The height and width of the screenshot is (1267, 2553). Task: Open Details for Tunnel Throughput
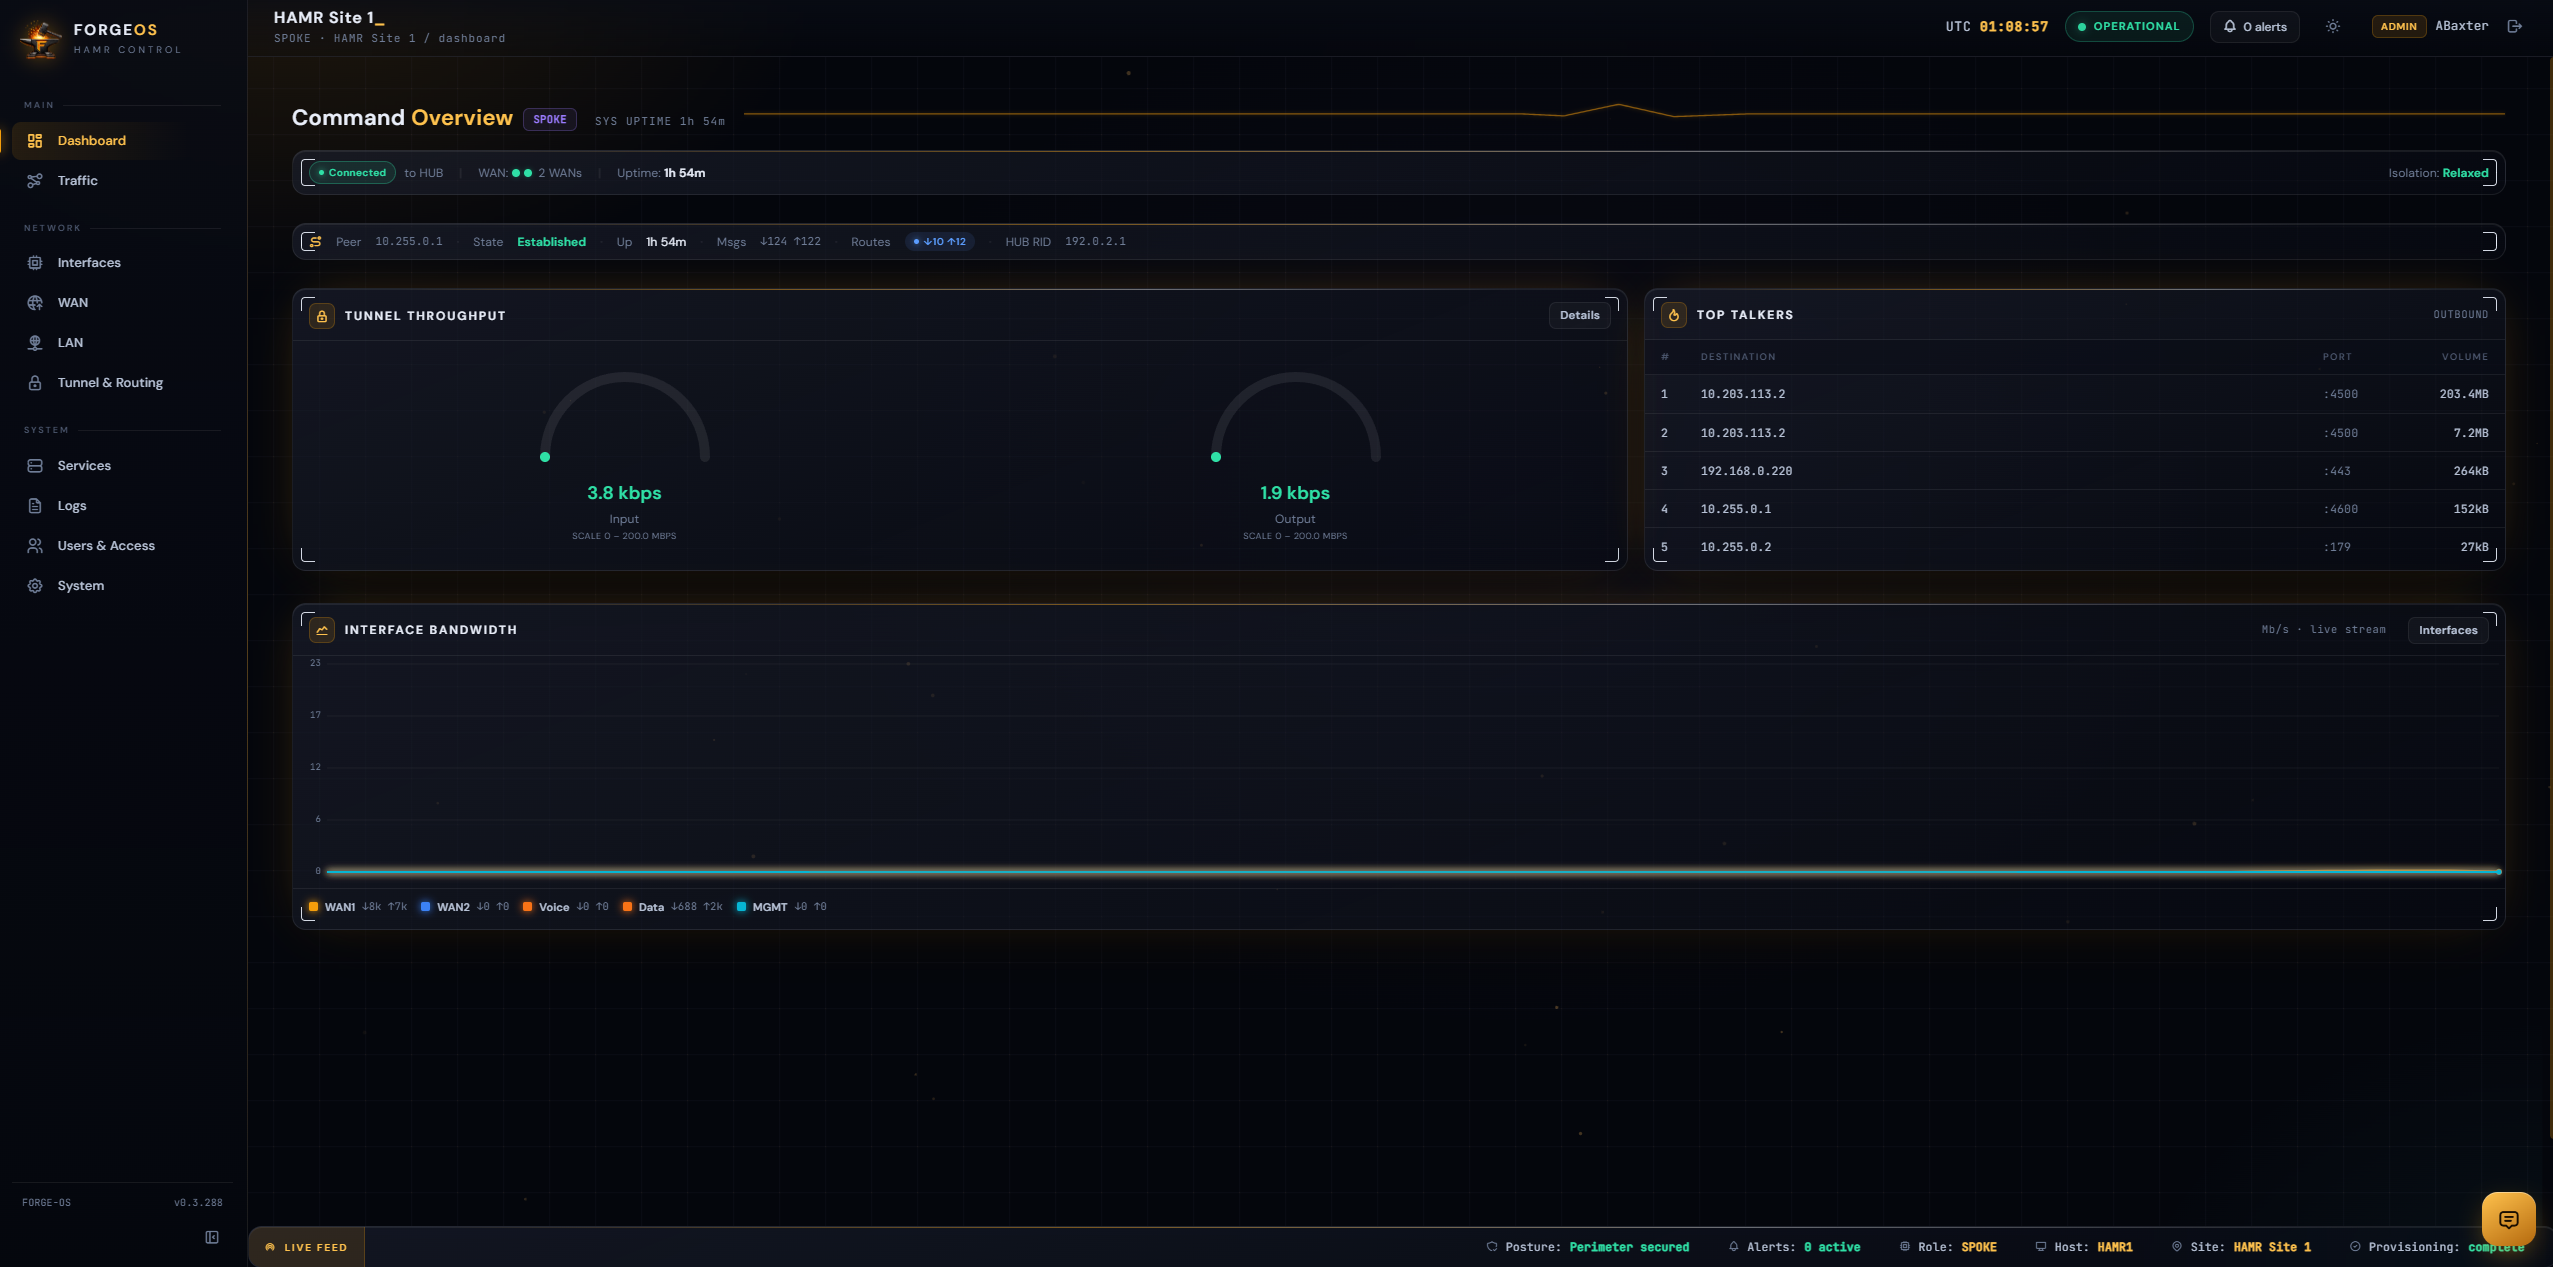tap(1580, 316)
